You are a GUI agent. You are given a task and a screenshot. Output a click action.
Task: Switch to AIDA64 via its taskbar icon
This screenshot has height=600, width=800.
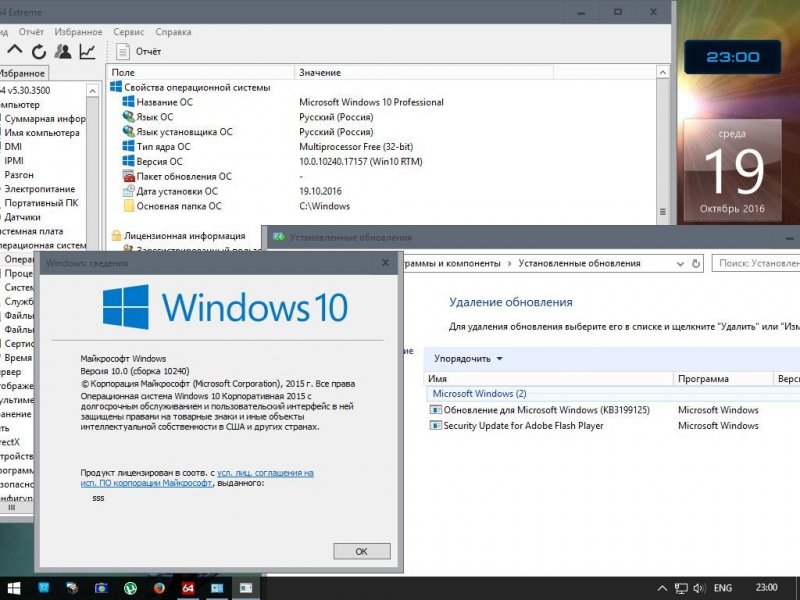coord(188,588)
